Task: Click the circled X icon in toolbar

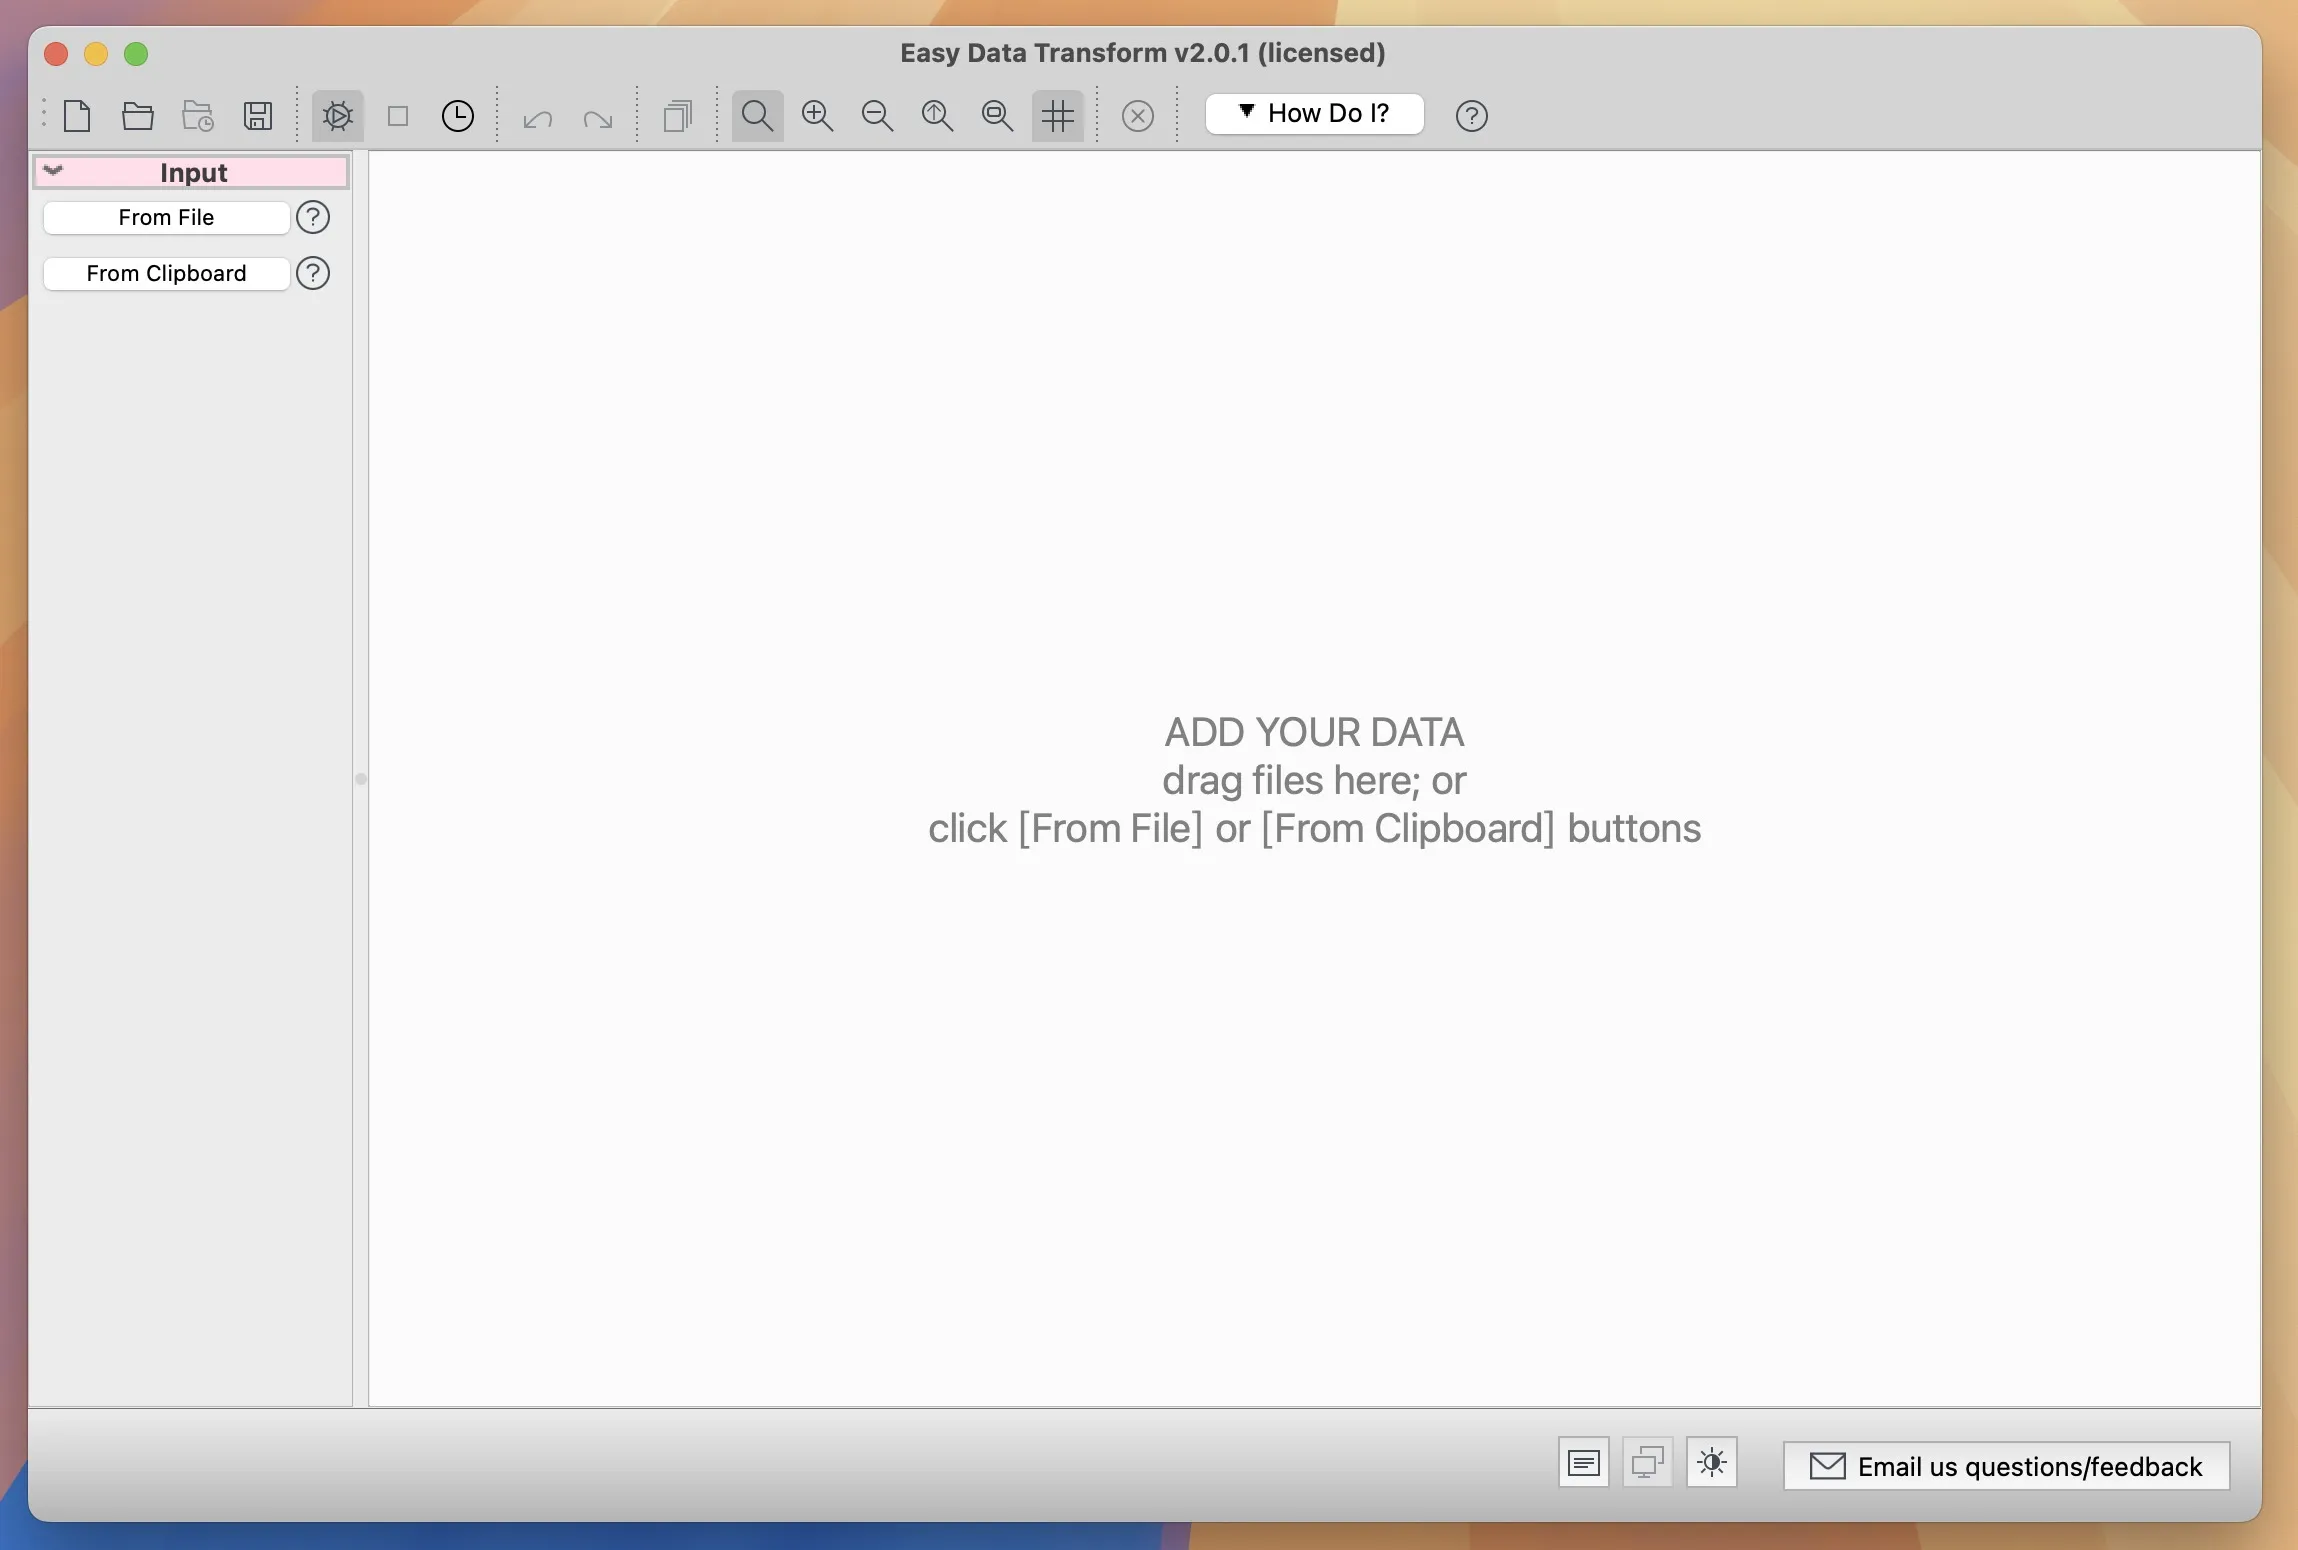Action: coord(1138,116)
